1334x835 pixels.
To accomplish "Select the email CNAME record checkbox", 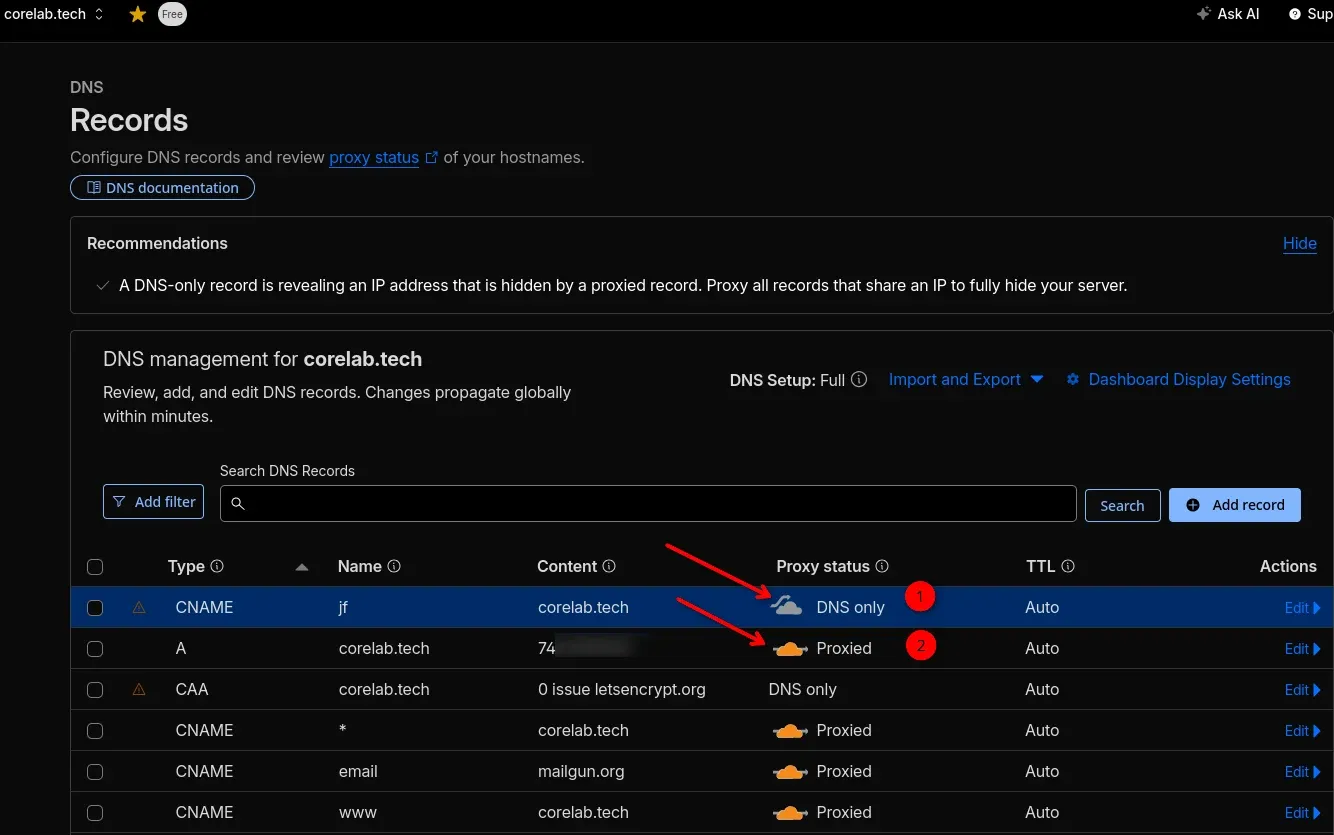I will click(95, 772).
